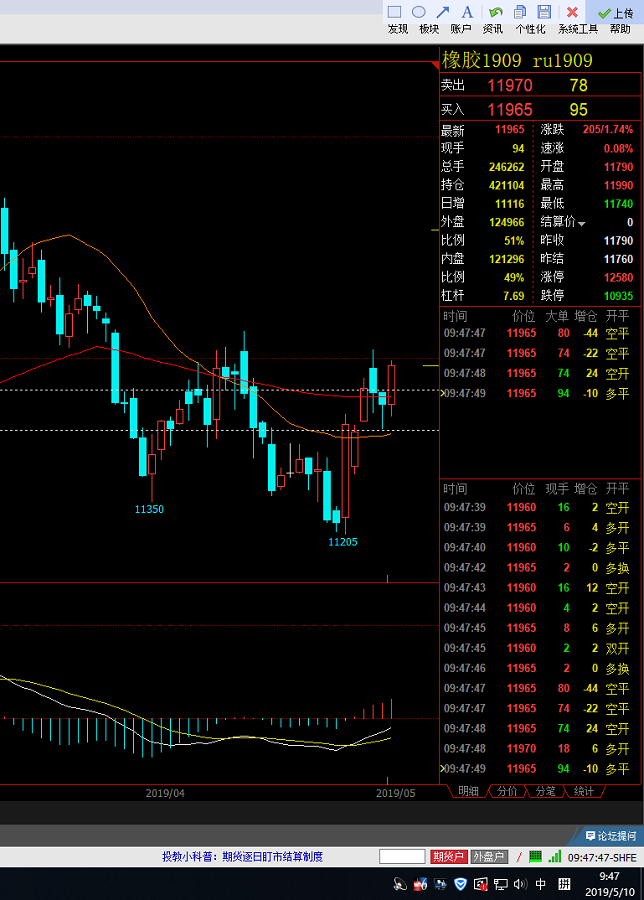This screenshot has width=644, height=900.
Task: Click the 09:47:47-SHFE exchange time
Action: (602, 858)
